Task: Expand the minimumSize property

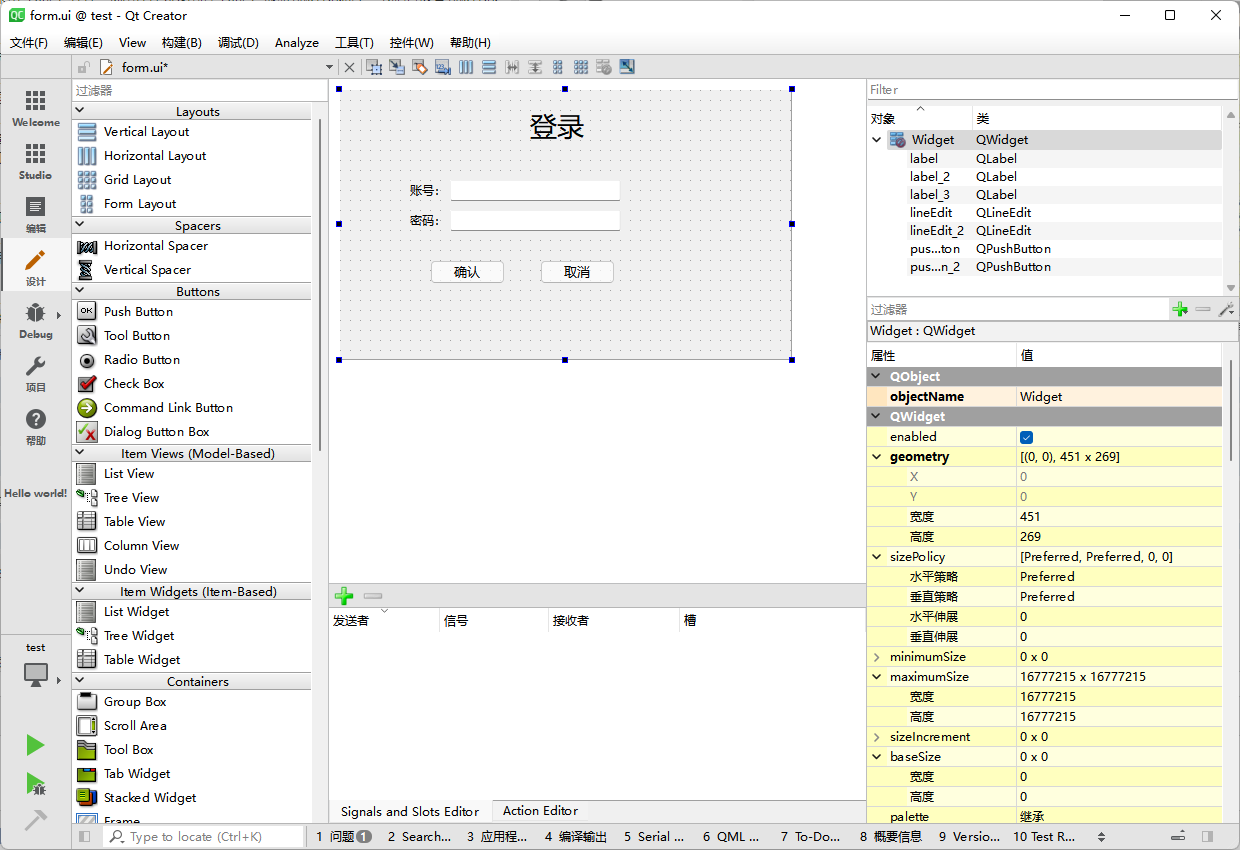Action: (877, 657)
